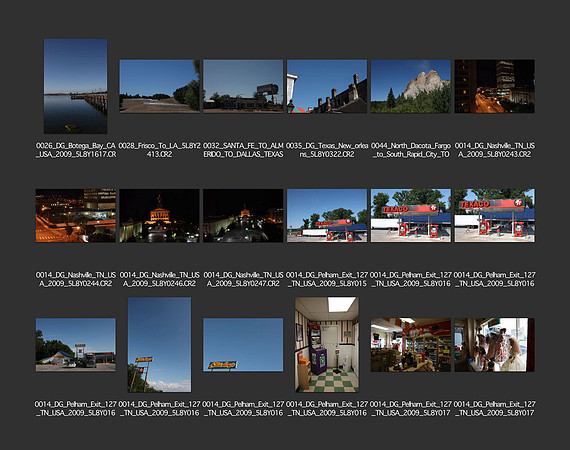Click Pelham filename ending 5L8Y015
This screenshot has width=570, height=450.
[327, 279]
